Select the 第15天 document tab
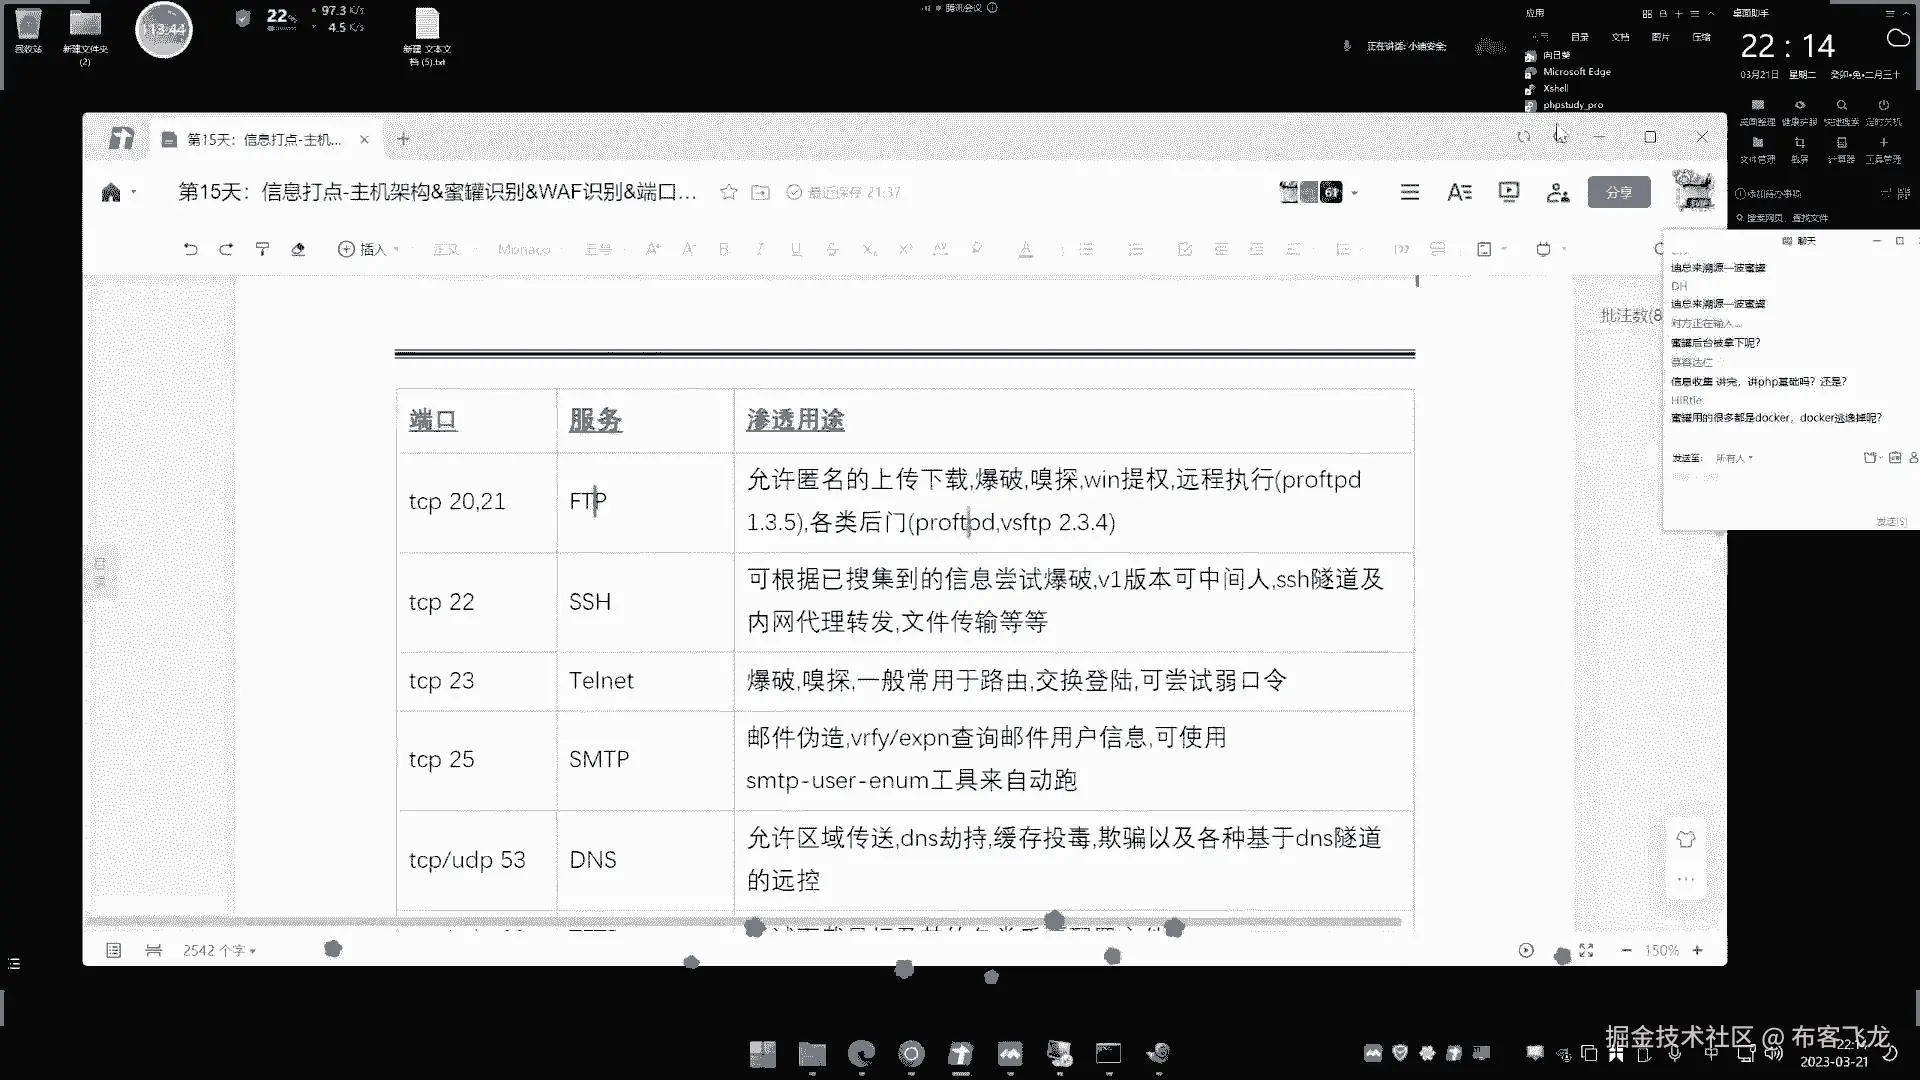The height and width of the screenshot is (1080, 1920). tap(264, 139)
